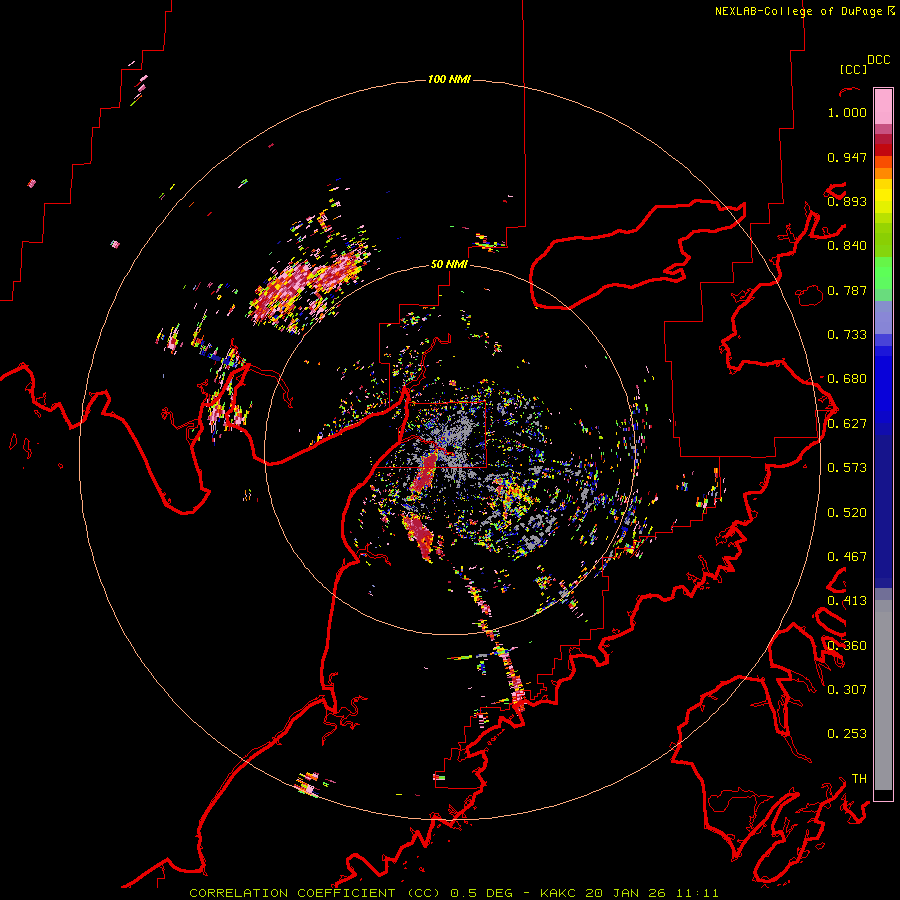Select the 0.573 scale value
The height and width of the screenshot is (900, 900).
click(x=847, y=468)
